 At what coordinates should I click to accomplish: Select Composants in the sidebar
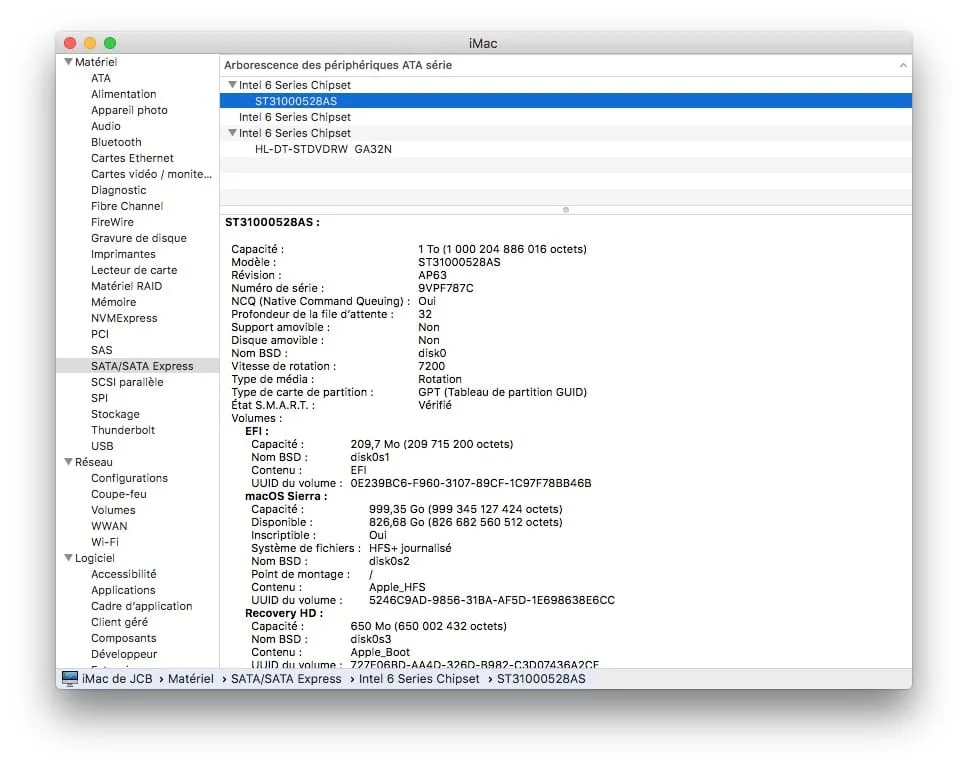pyautogui.click(x=123, y=638)
